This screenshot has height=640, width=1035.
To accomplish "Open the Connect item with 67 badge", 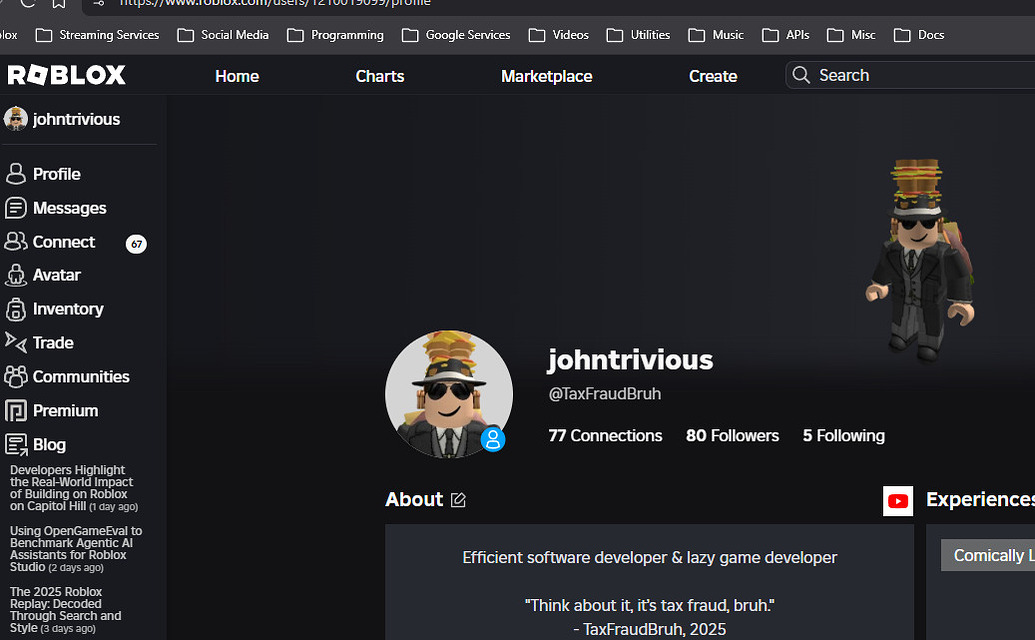I will tap(75, 242).
